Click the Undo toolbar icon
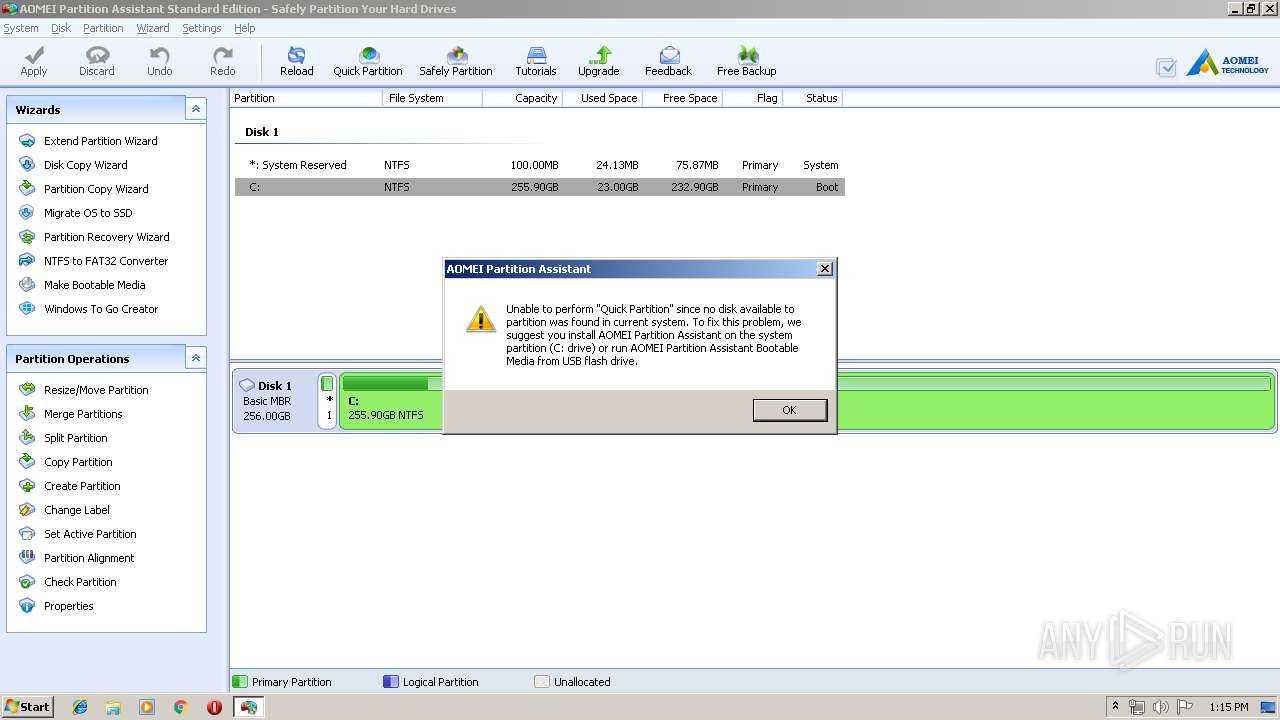This screenshot has height=720, width=1280. 160,61
